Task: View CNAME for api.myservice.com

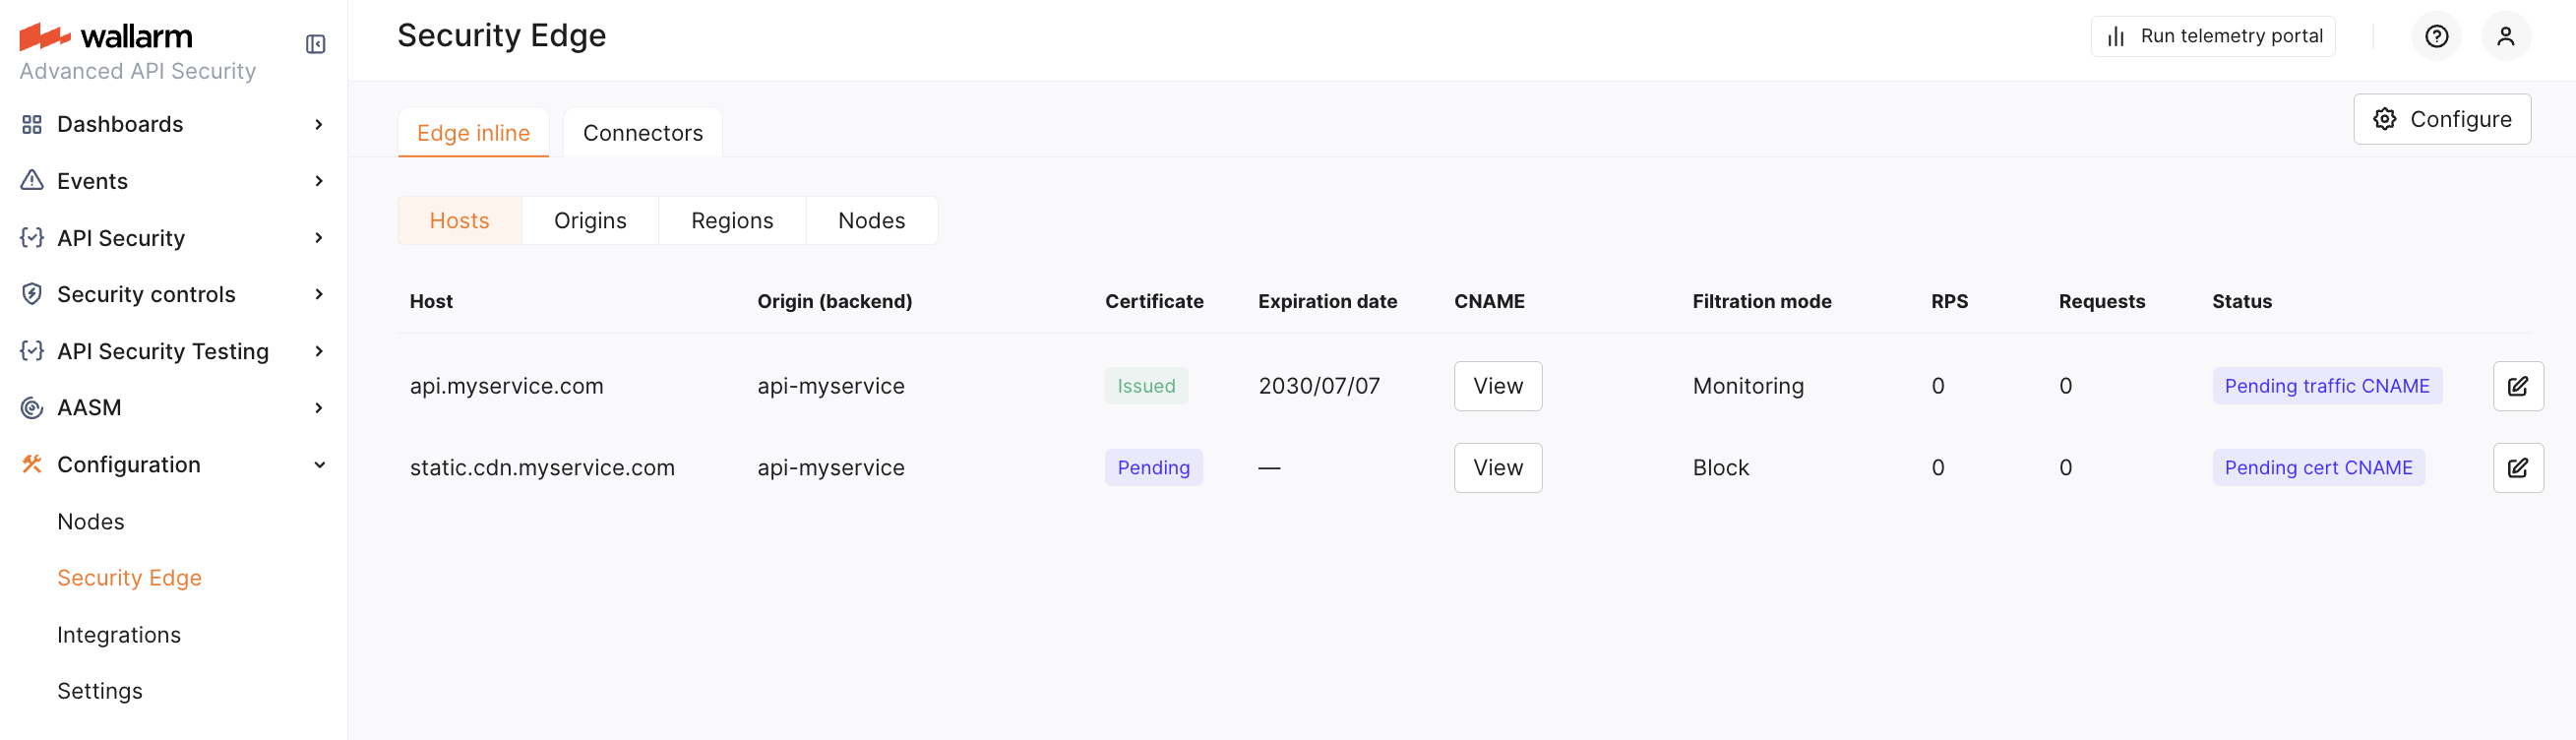Action: [x=1497, y=386]
